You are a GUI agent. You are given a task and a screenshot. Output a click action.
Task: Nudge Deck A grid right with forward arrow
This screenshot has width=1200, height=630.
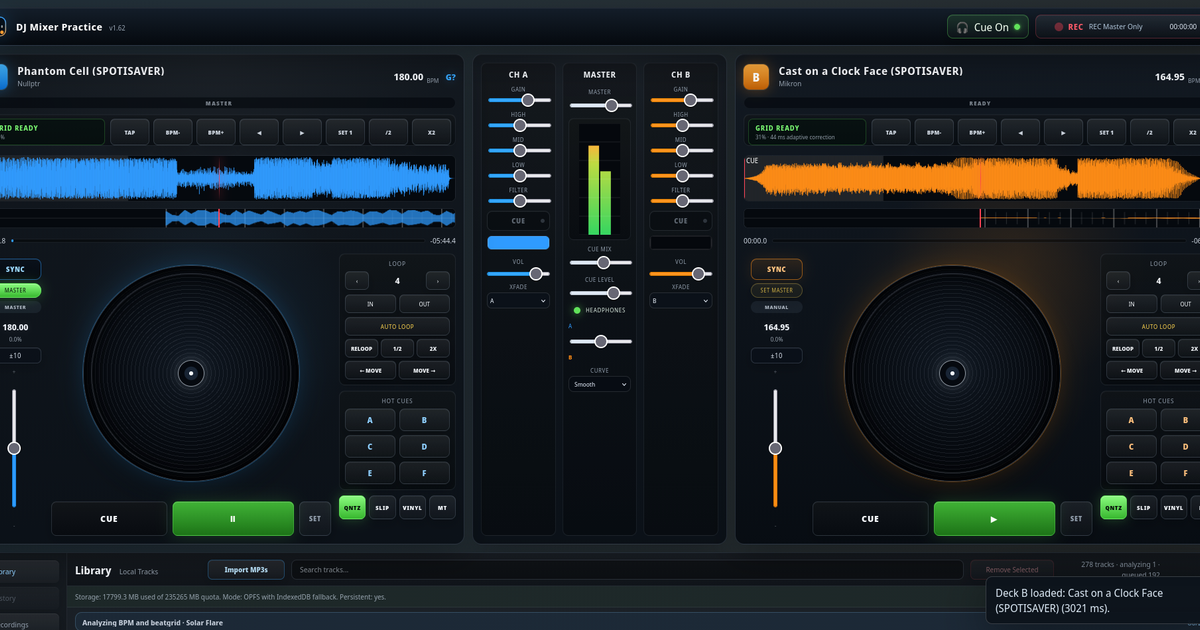(x=302, y=132)
